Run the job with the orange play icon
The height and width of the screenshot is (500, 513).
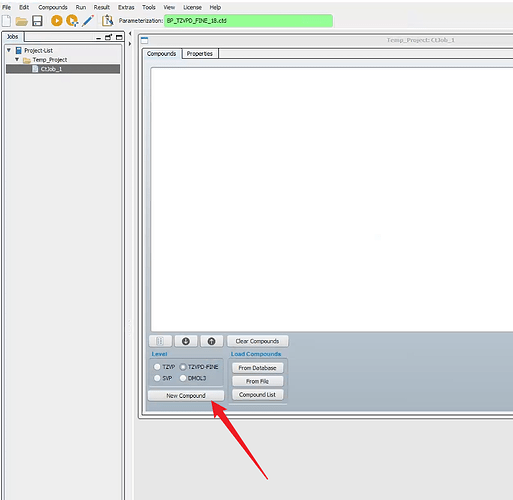57,21
